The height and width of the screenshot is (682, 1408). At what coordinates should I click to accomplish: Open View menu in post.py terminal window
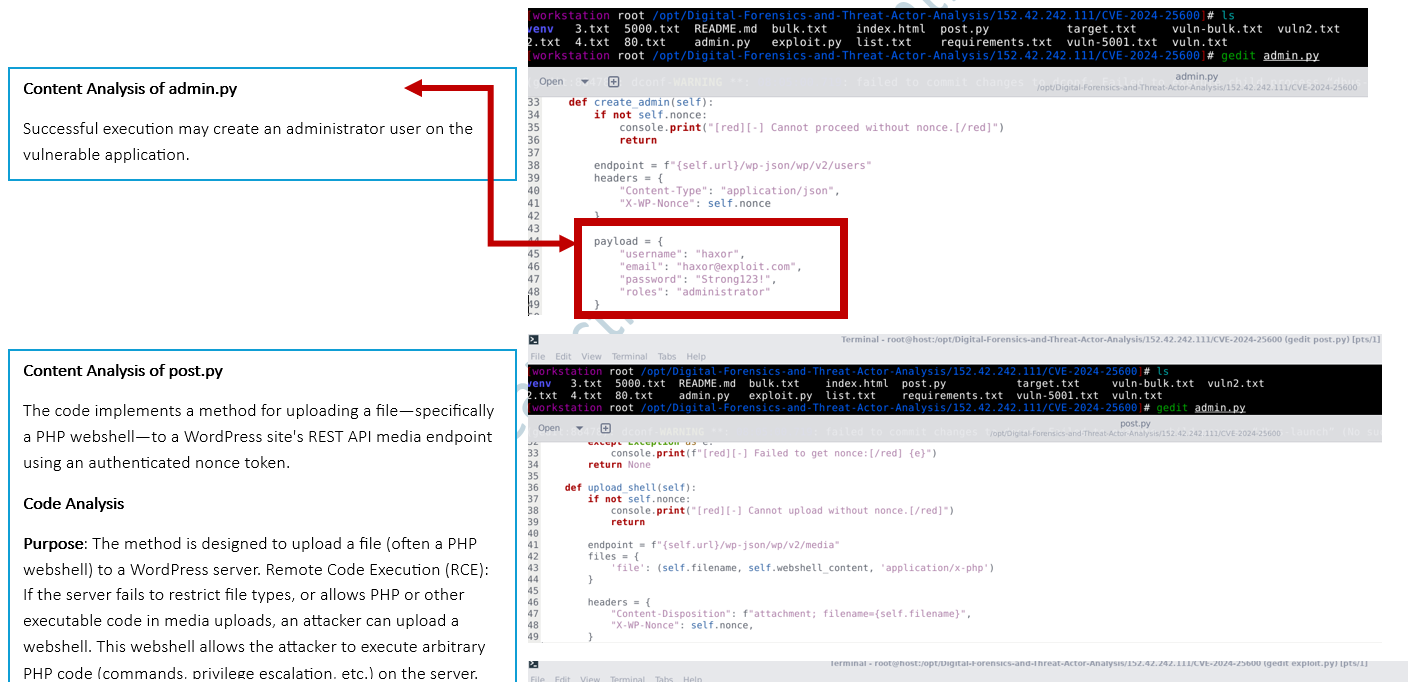(x=591, y=356)
